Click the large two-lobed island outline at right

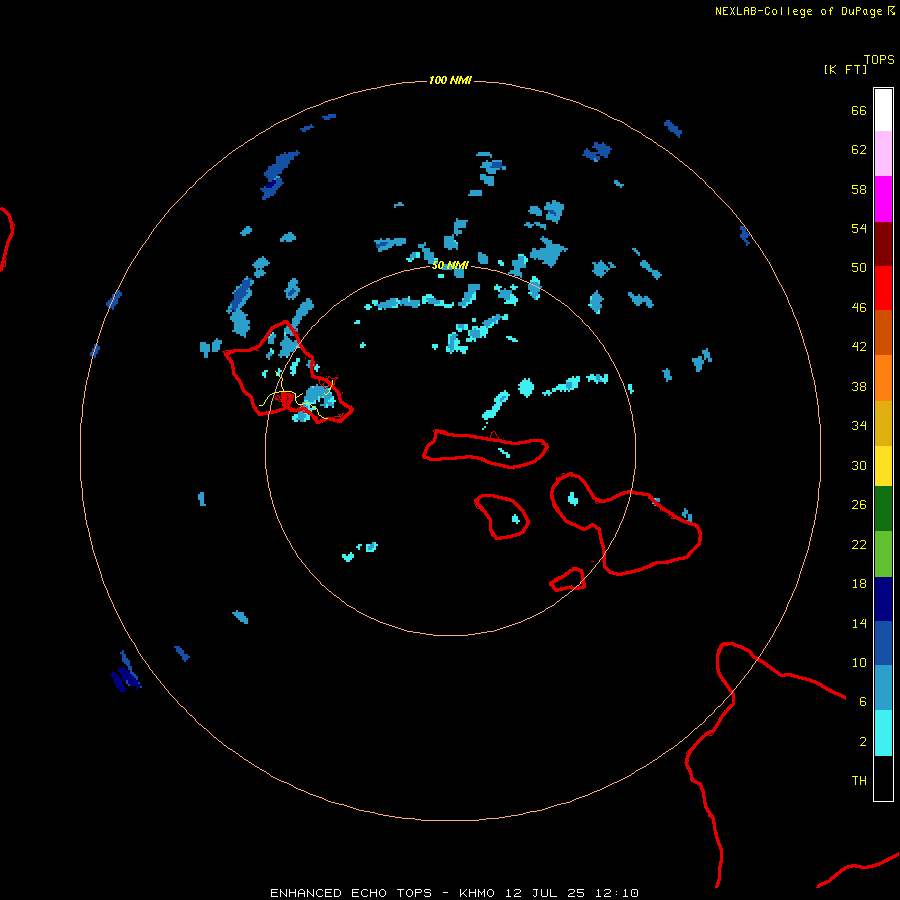(626, 523)
